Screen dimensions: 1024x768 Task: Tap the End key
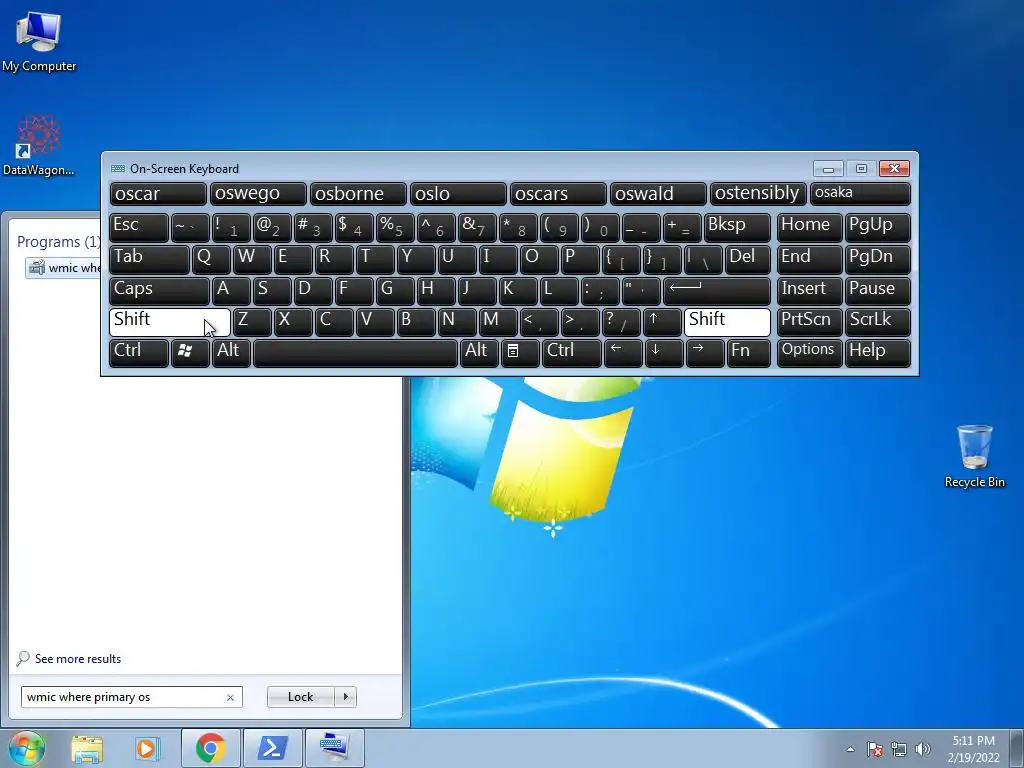809,259
